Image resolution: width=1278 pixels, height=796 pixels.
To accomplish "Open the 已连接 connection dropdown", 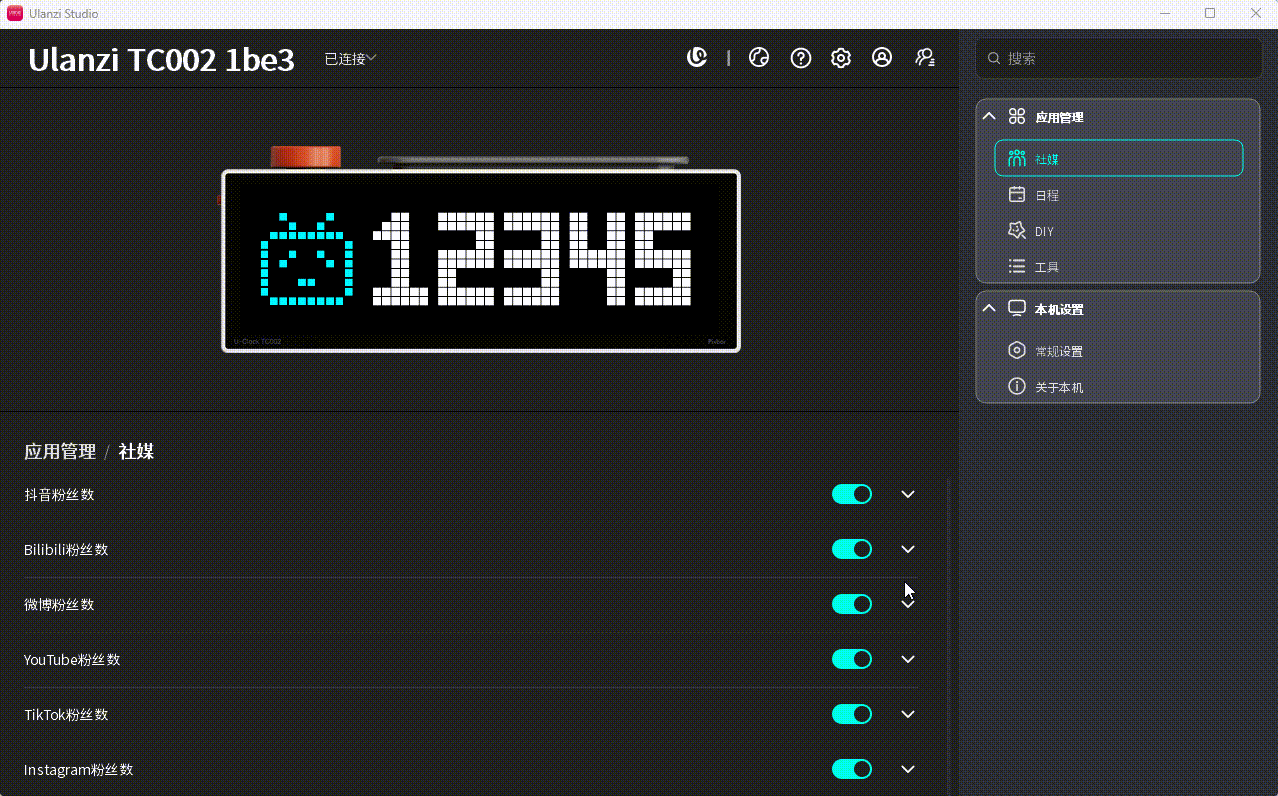I will tap(350, 59).
